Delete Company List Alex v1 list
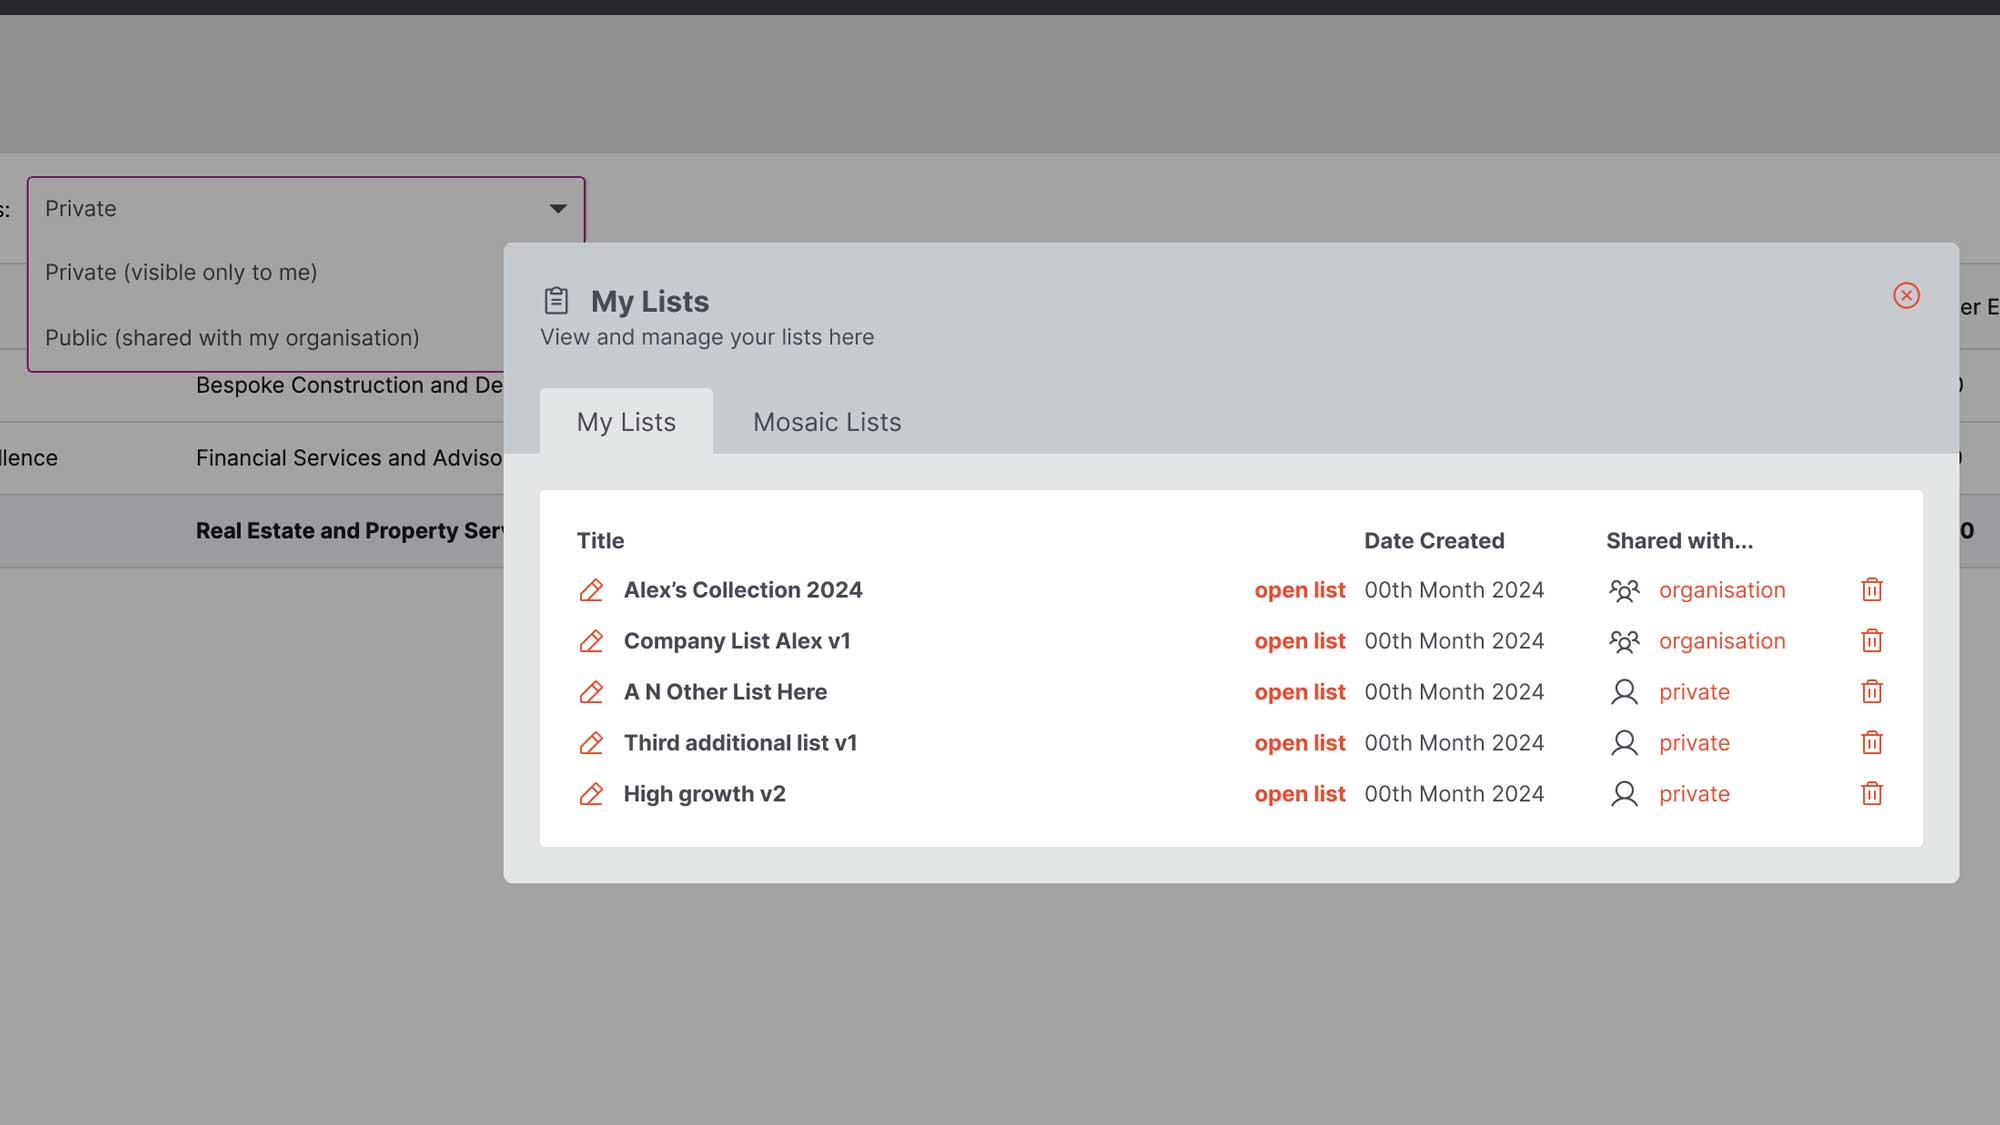Viewport: 2000px width, 1125px height. pyautogui.click(x=1872, y=641)
